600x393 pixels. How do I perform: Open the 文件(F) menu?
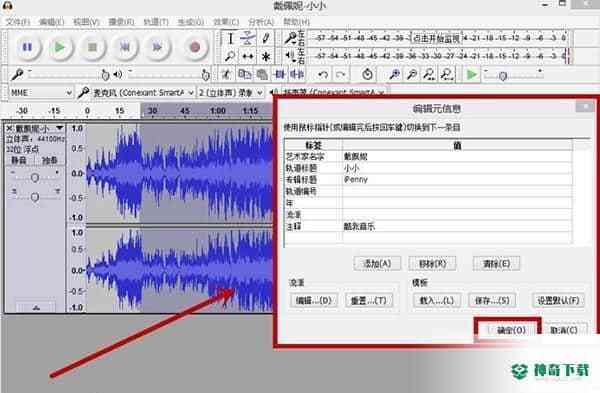[18, 22]
